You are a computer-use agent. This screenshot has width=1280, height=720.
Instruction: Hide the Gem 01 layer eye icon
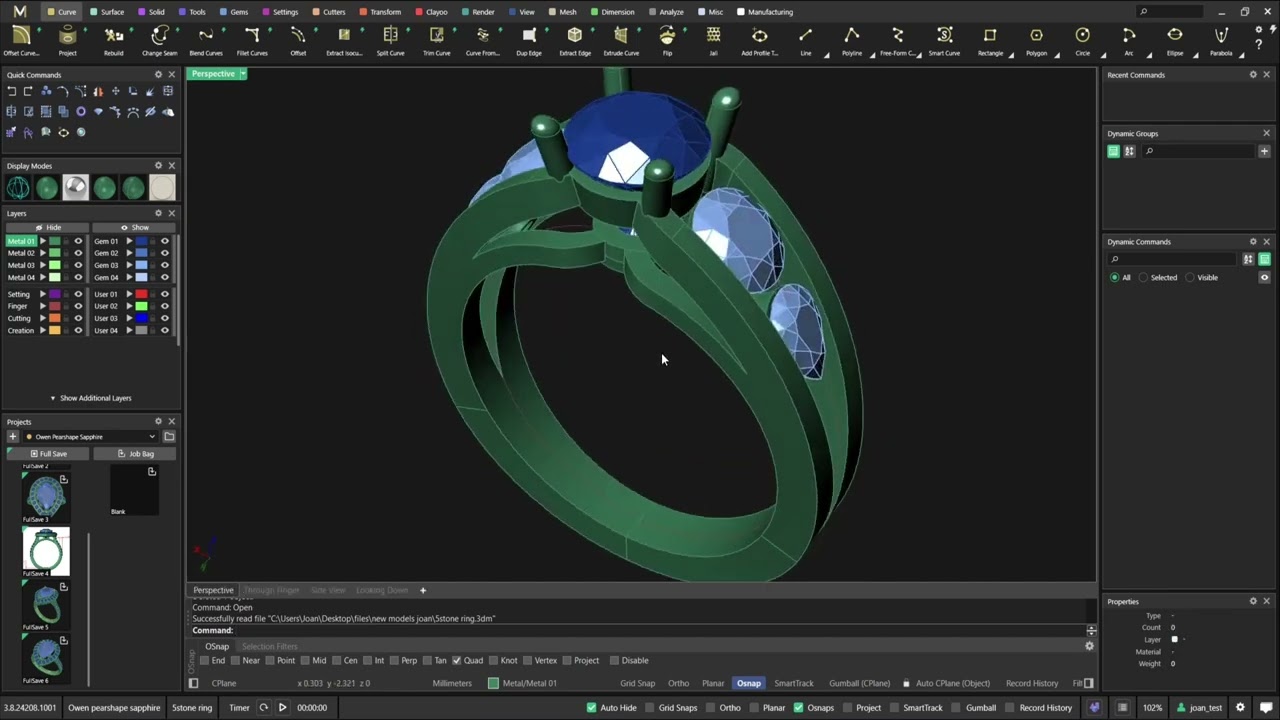(165, 241)
